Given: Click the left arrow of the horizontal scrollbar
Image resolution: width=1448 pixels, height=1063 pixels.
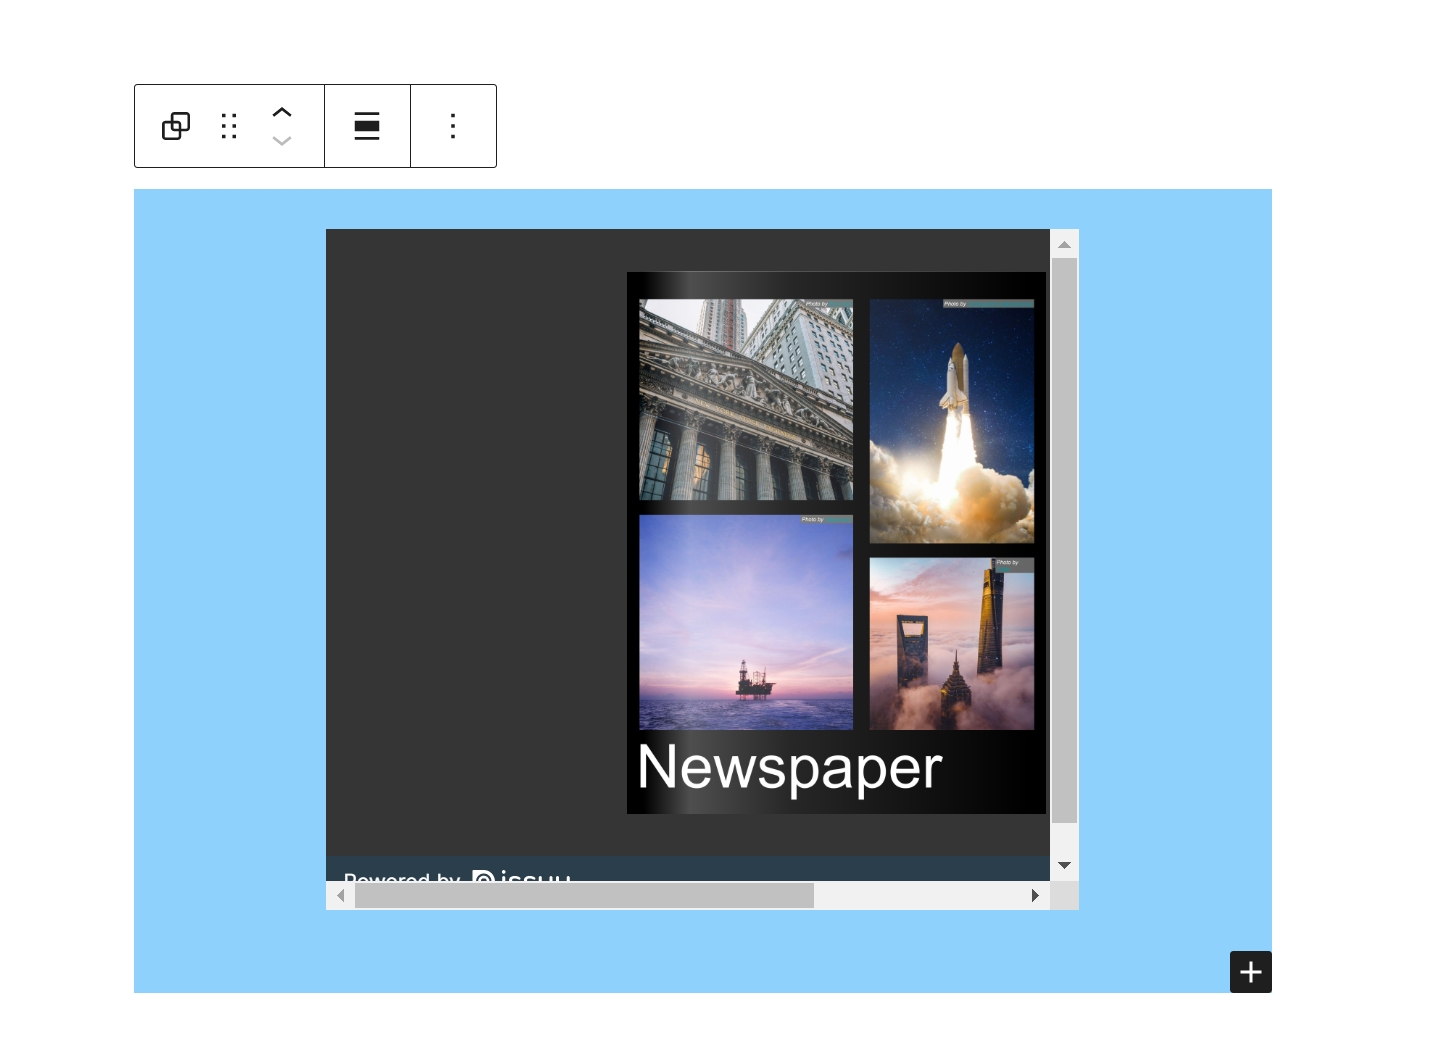Looking at the screenshot, I should (x=341, y=895).
